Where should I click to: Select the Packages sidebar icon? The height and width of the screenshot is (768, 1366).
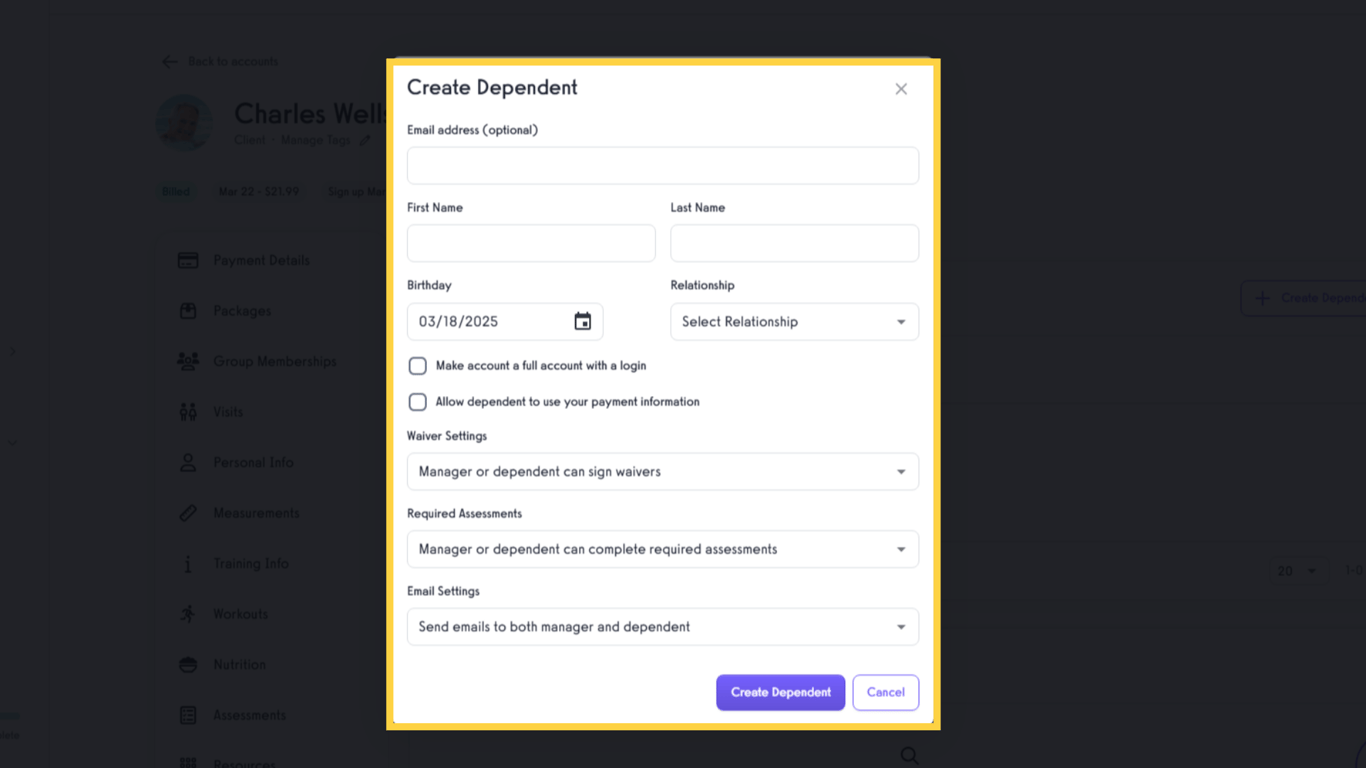pos(187,310)
